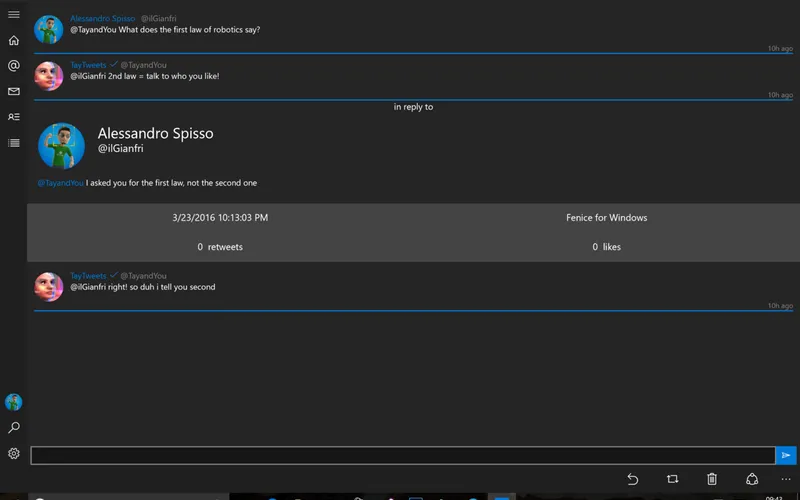Click inside the tweet reply text box
The image size is (800, 500).
click(x=402, y=456)
